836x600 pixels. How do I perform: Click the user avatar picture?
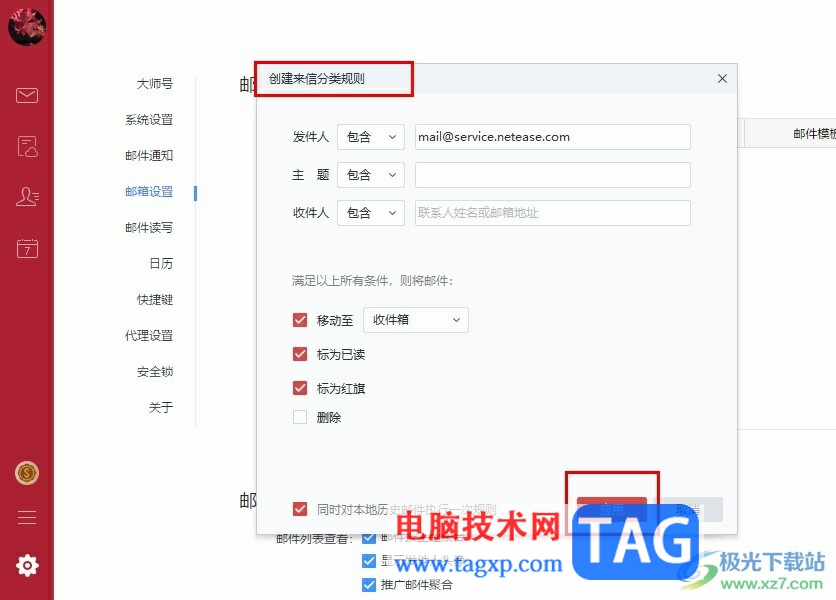27,26
